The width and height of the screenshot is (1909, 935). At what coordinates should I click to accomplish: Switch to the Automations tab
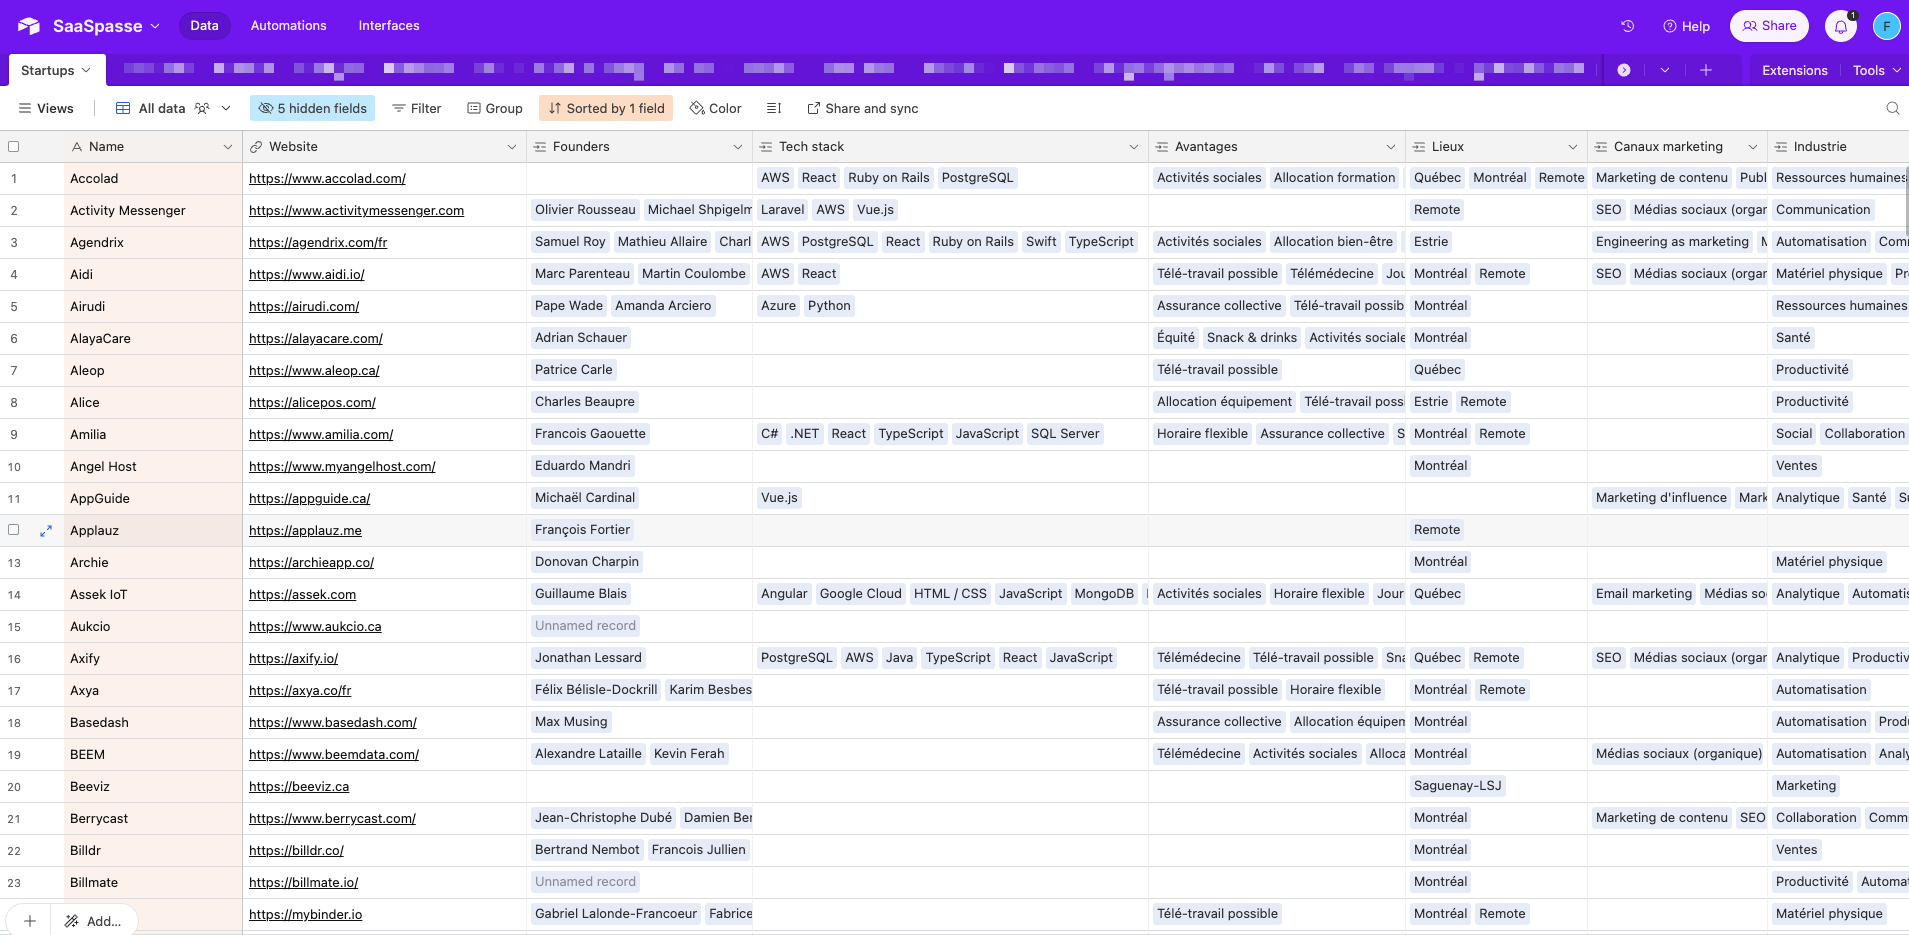(289, 26)
